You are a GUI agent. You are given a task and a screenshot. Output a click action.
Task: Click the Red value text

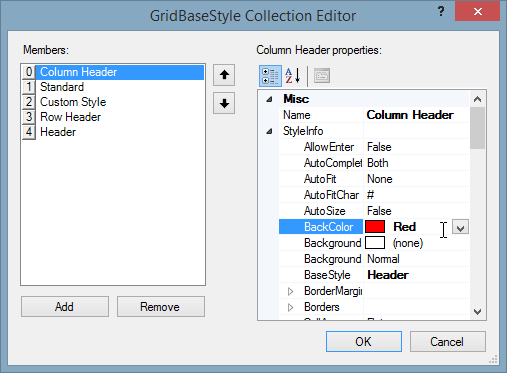405,227
